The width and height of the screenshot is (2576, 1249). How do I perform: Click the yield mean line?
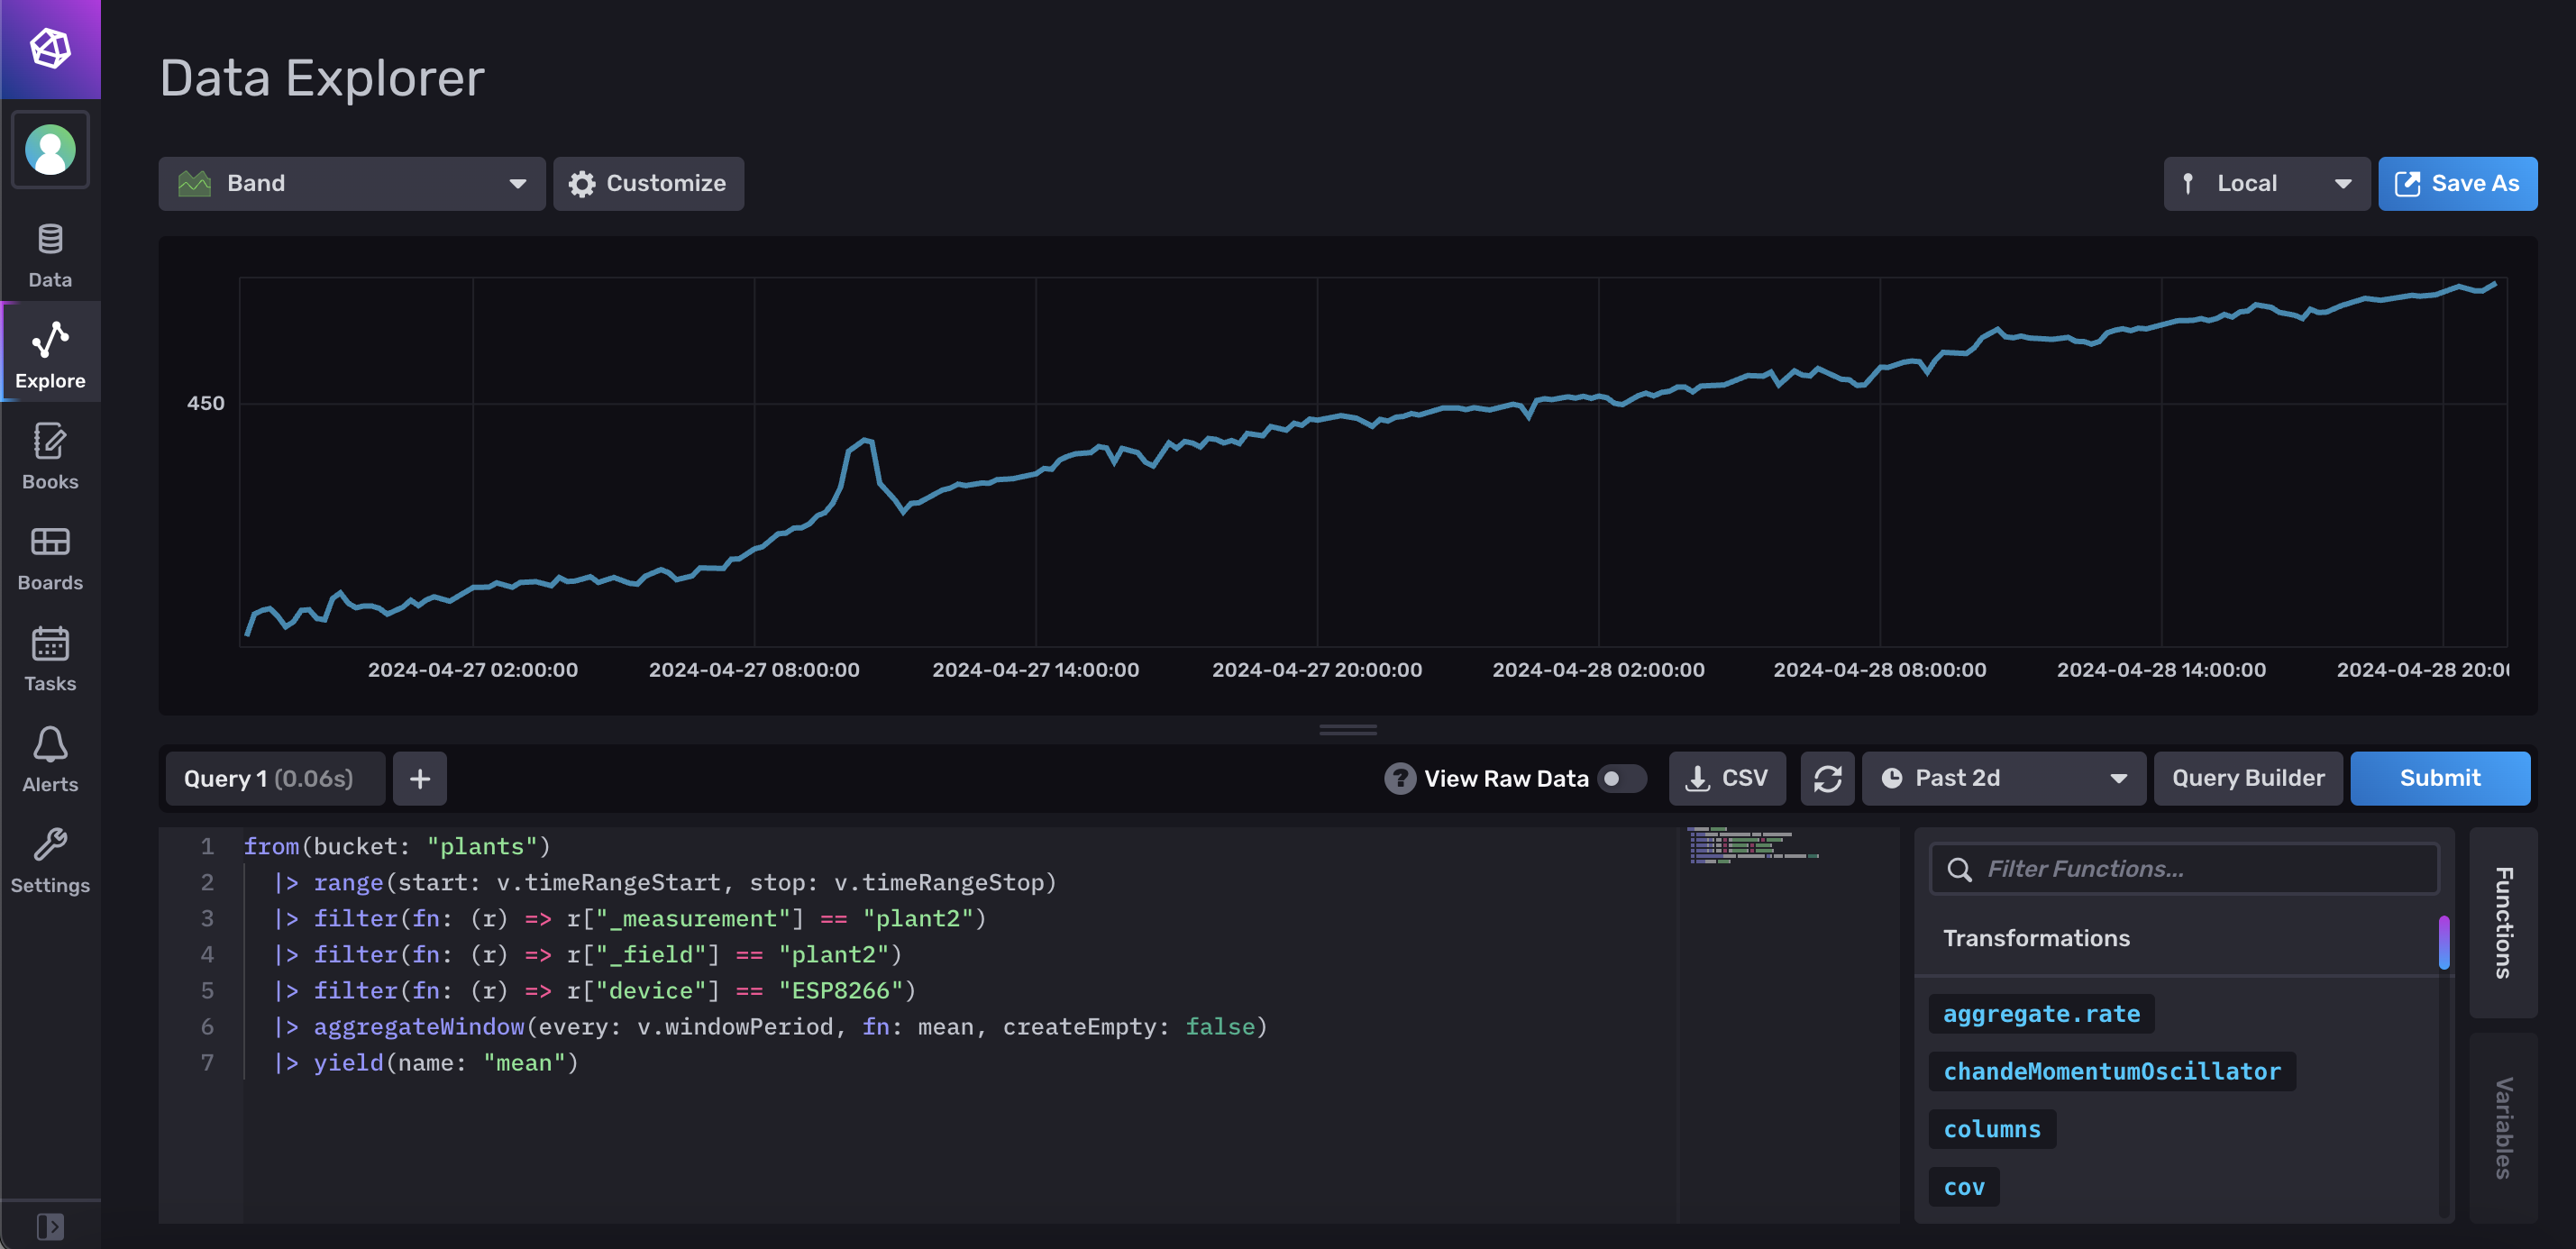click(427, 1062)
